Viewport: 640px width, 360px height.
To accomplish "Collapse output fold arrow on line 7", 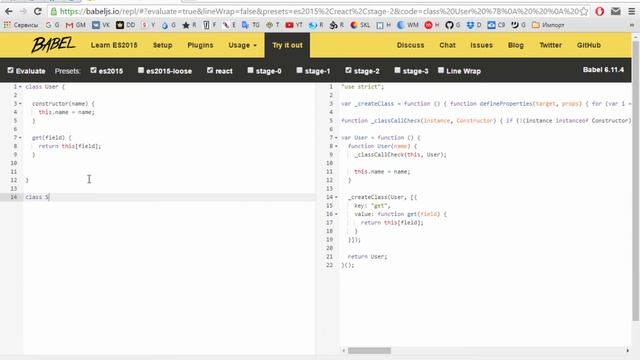I will 336,138.
